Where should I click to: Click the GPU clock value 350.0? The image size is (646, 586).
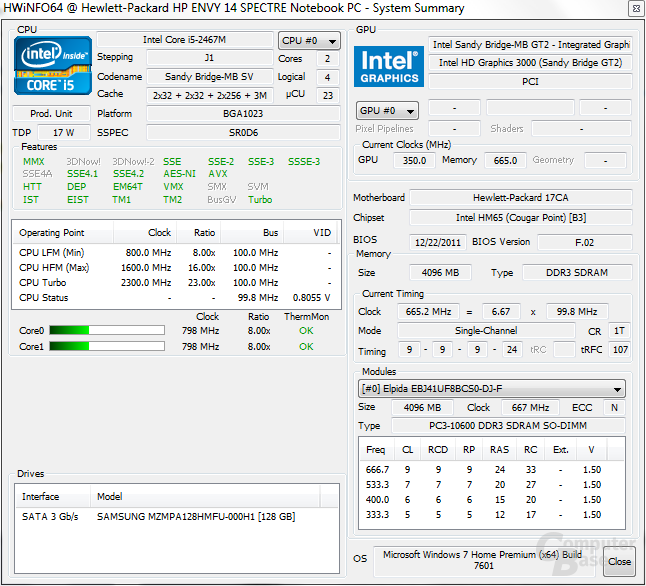point(414,160)
